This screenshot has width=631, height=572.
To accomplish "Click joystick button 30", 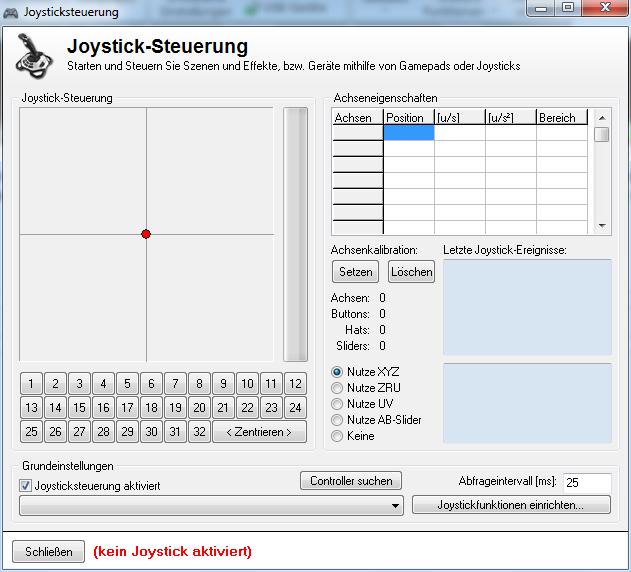I will coord(151,432).
